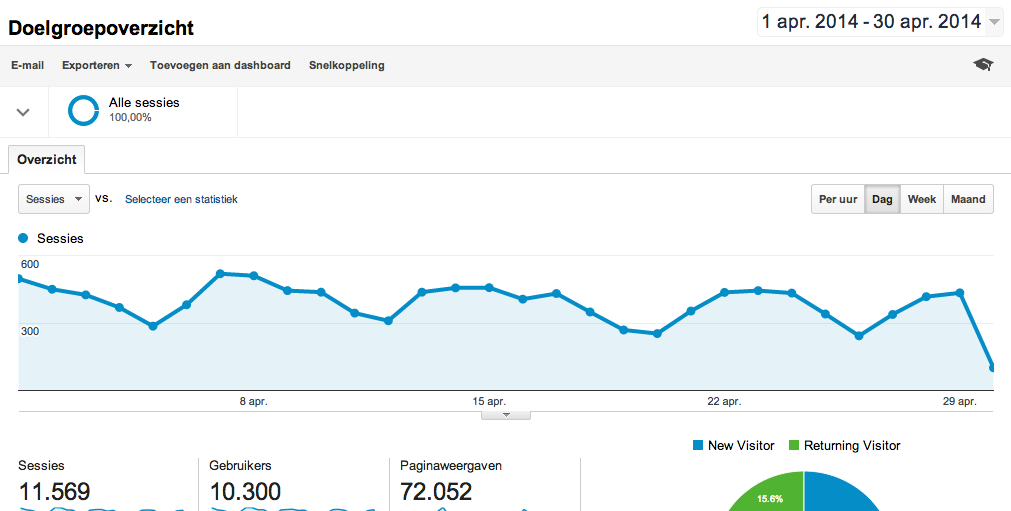Viewport: 1011px width, 511px height.
Task: Switch to the Overzicht tab
Action: coord(46,160)
